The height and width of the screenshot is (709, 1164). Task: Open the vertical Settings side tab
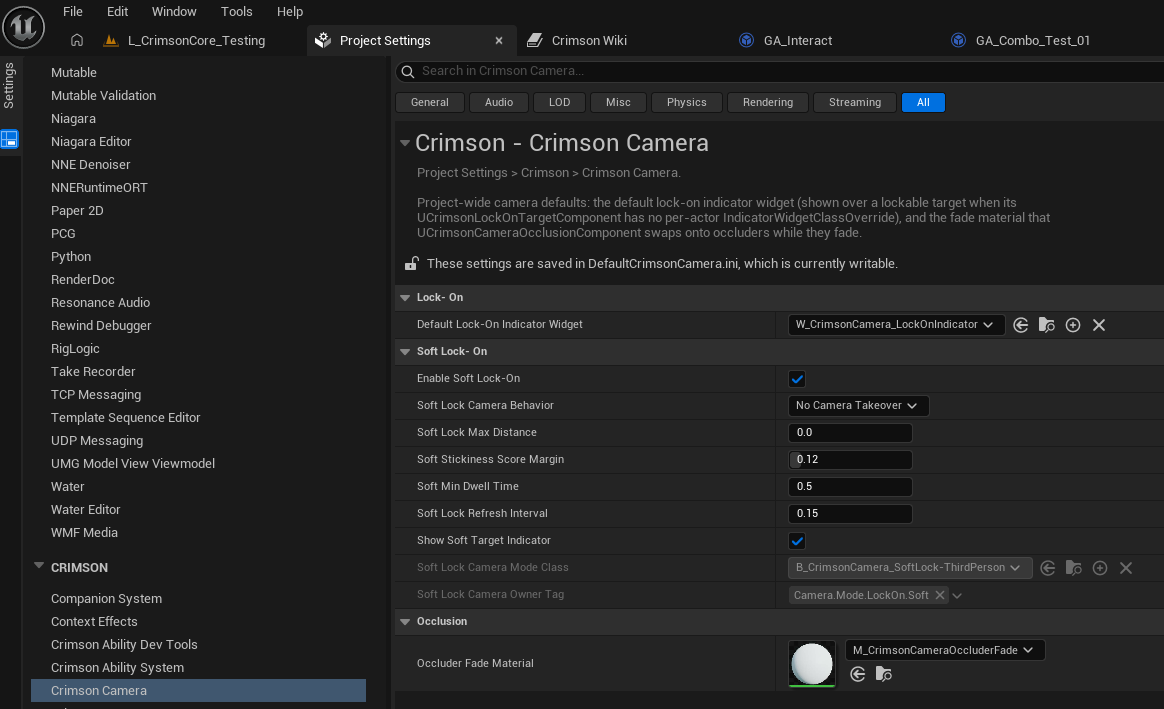[x=9, y=85]
